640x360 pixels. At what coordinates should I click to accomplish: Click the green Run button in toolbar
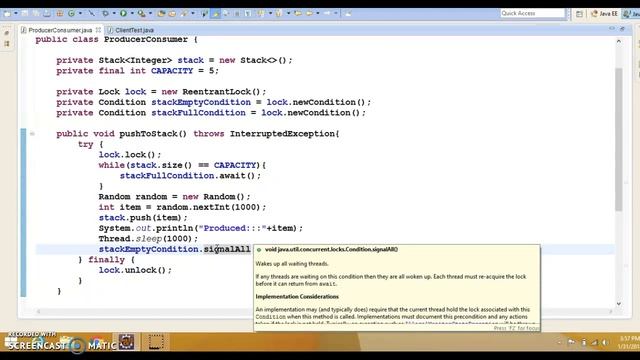click(123, 13)
